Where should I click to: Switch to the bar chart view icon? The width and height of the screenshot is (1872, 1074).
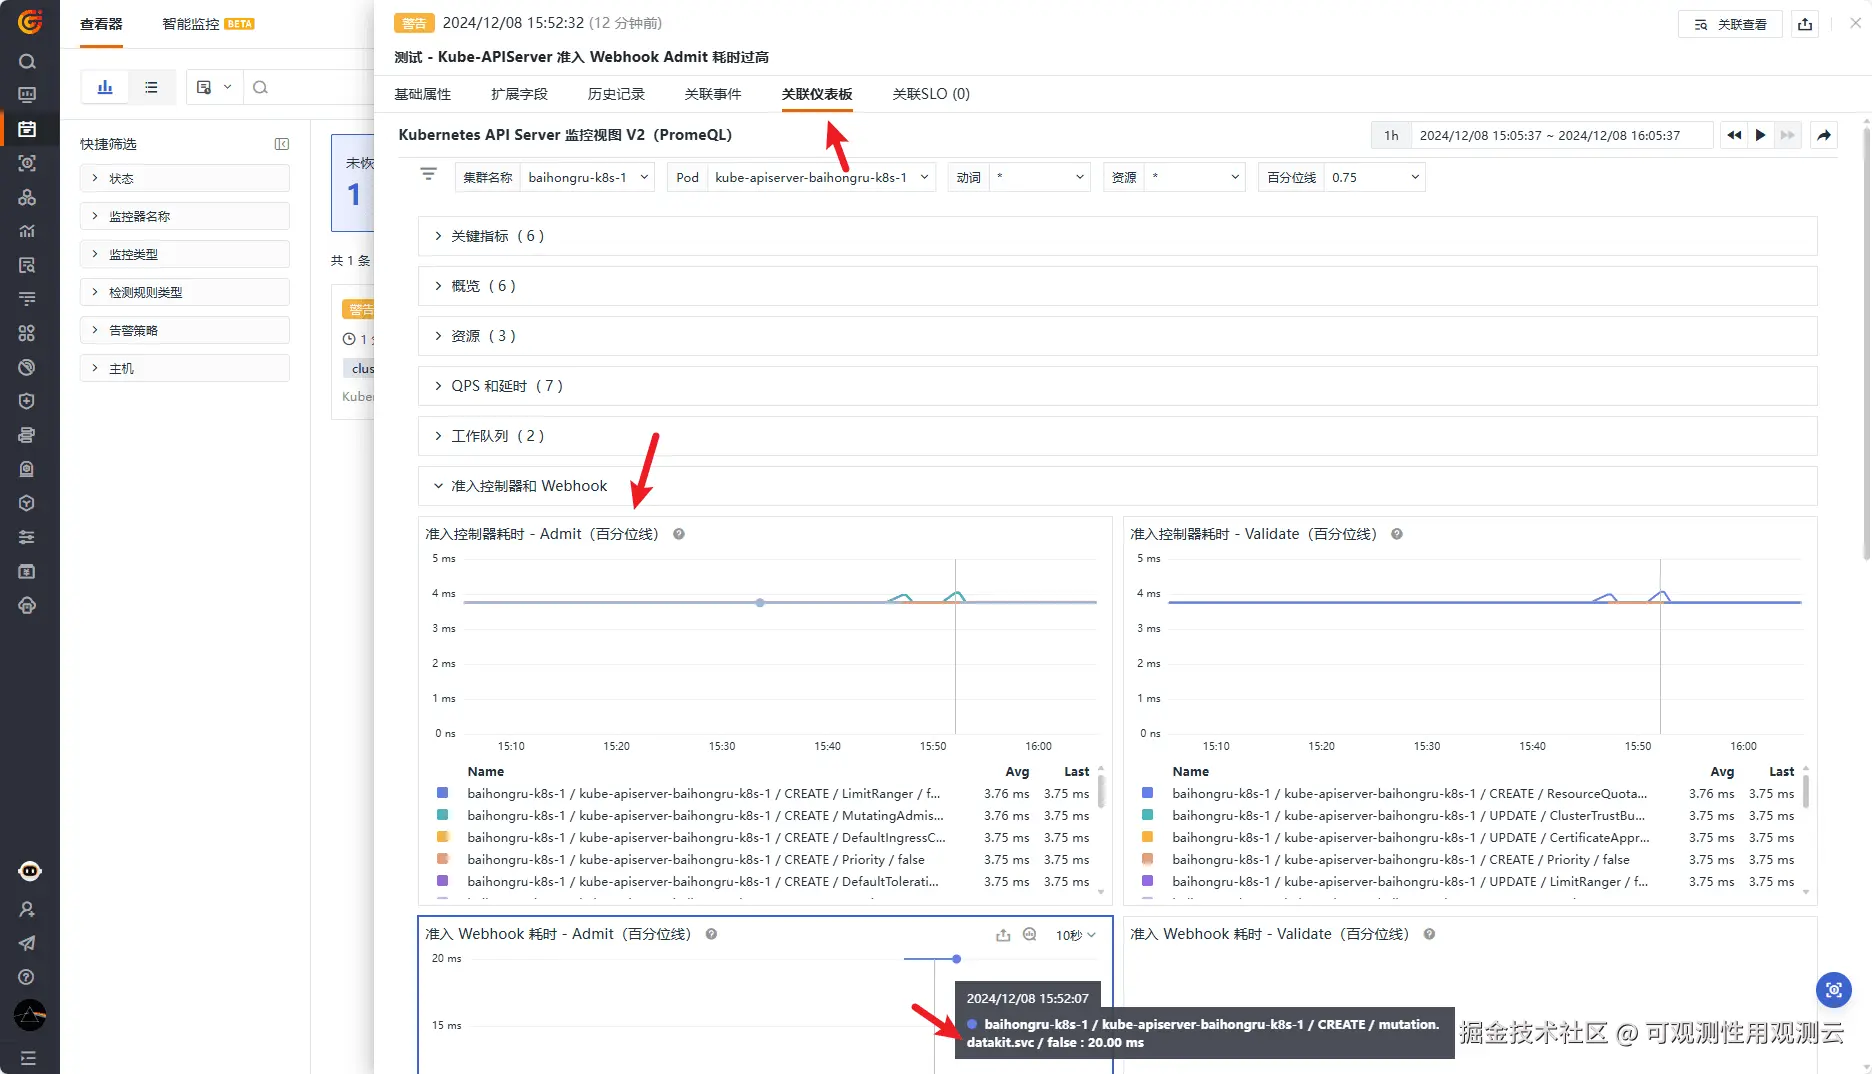tap(105, 87)
